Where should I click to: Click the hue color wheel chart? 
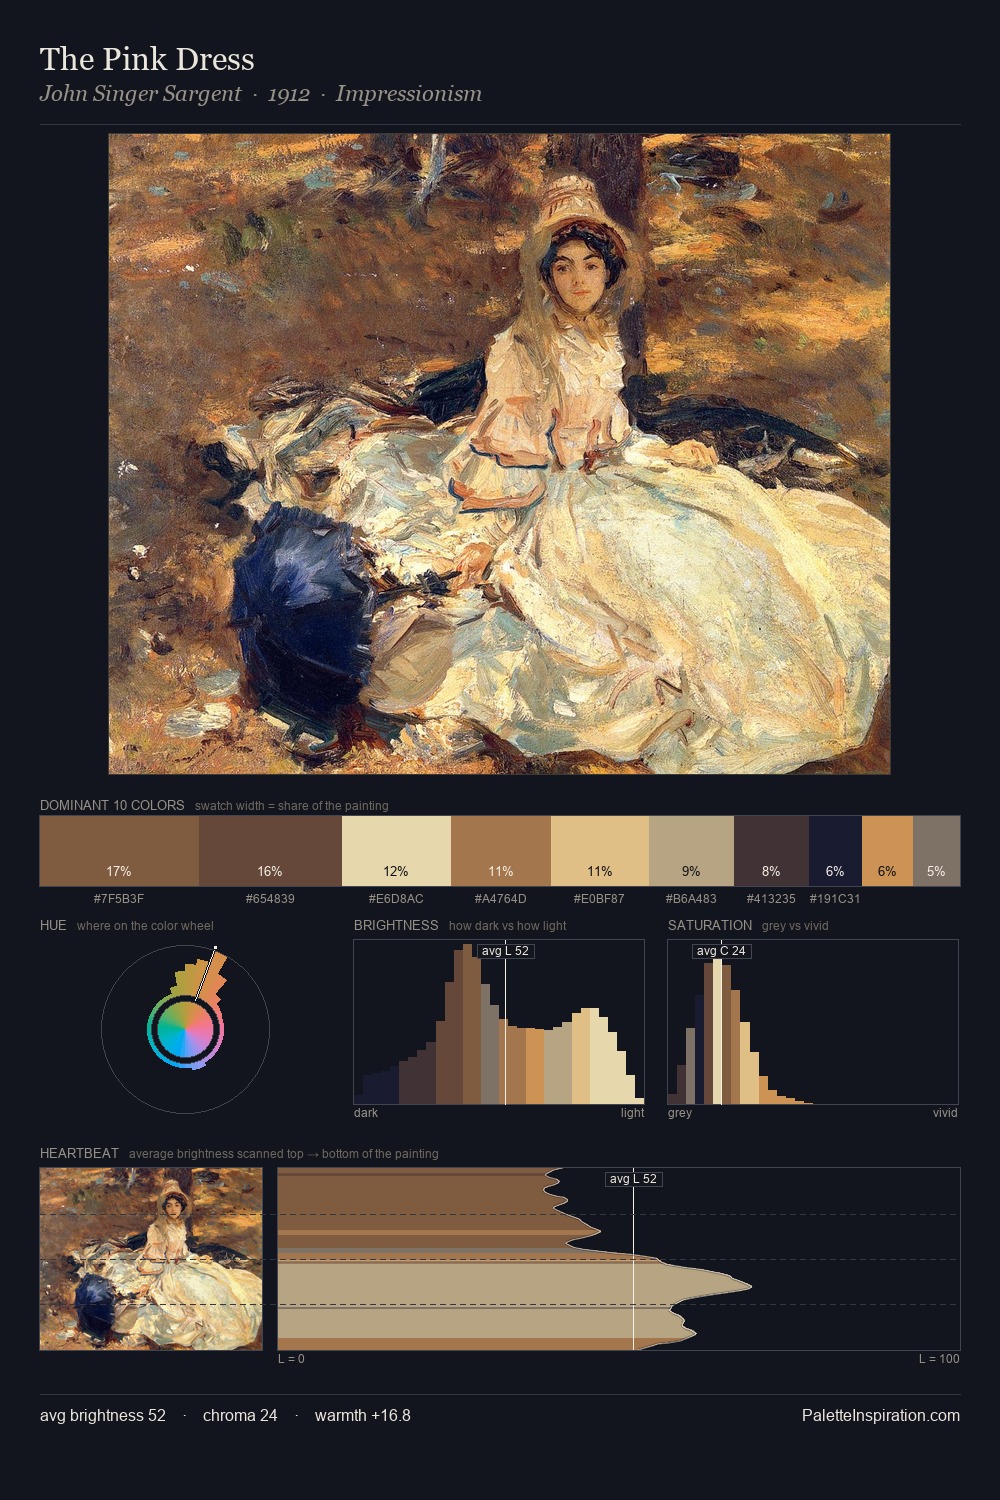click(x=185, y=1029)
